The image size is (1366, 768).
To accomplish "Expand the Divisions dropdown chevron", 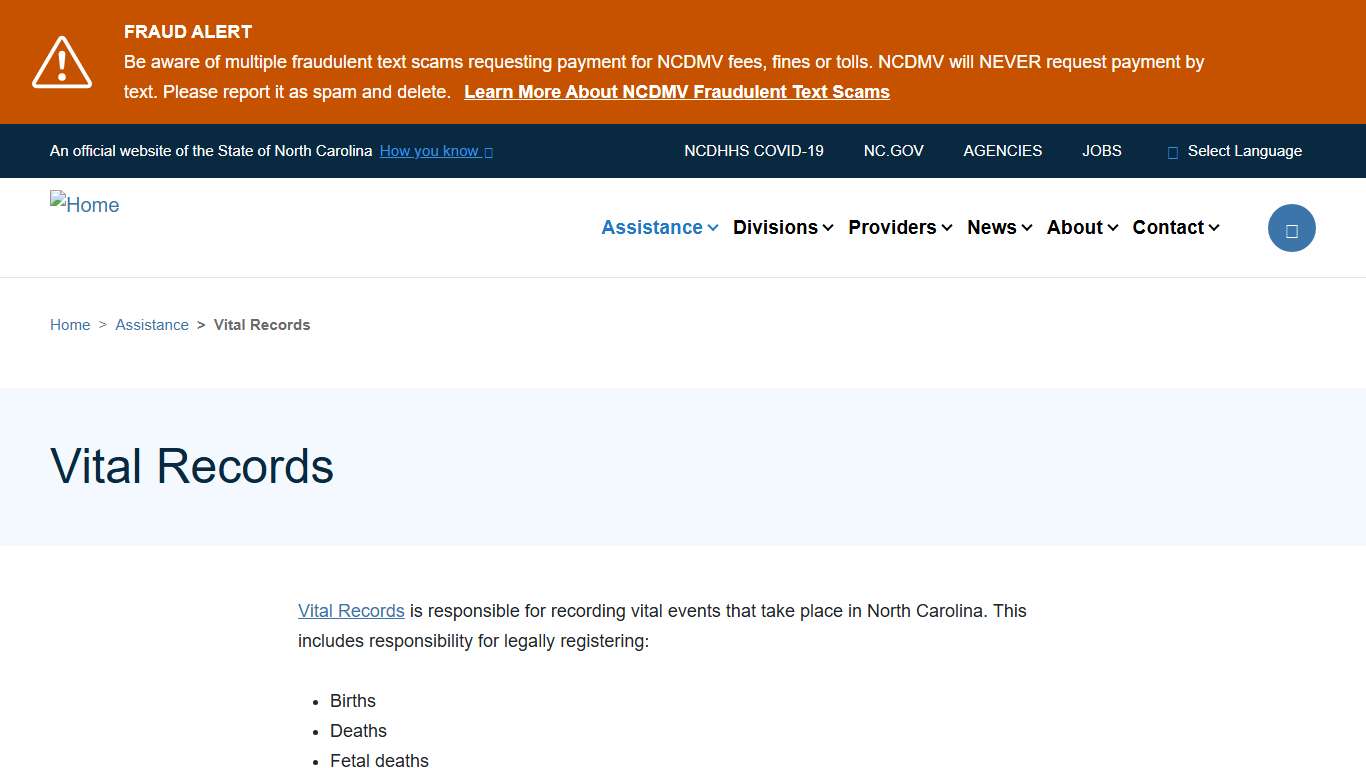I will pos(828,228).
